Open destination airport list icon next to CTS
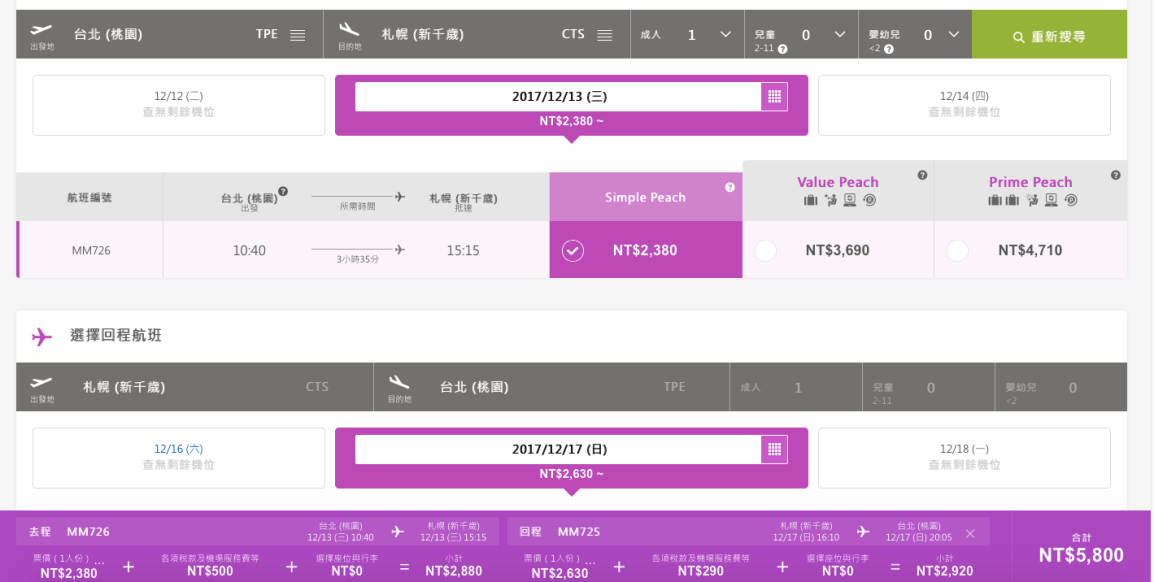1154x582 pixels. [604, 35]
